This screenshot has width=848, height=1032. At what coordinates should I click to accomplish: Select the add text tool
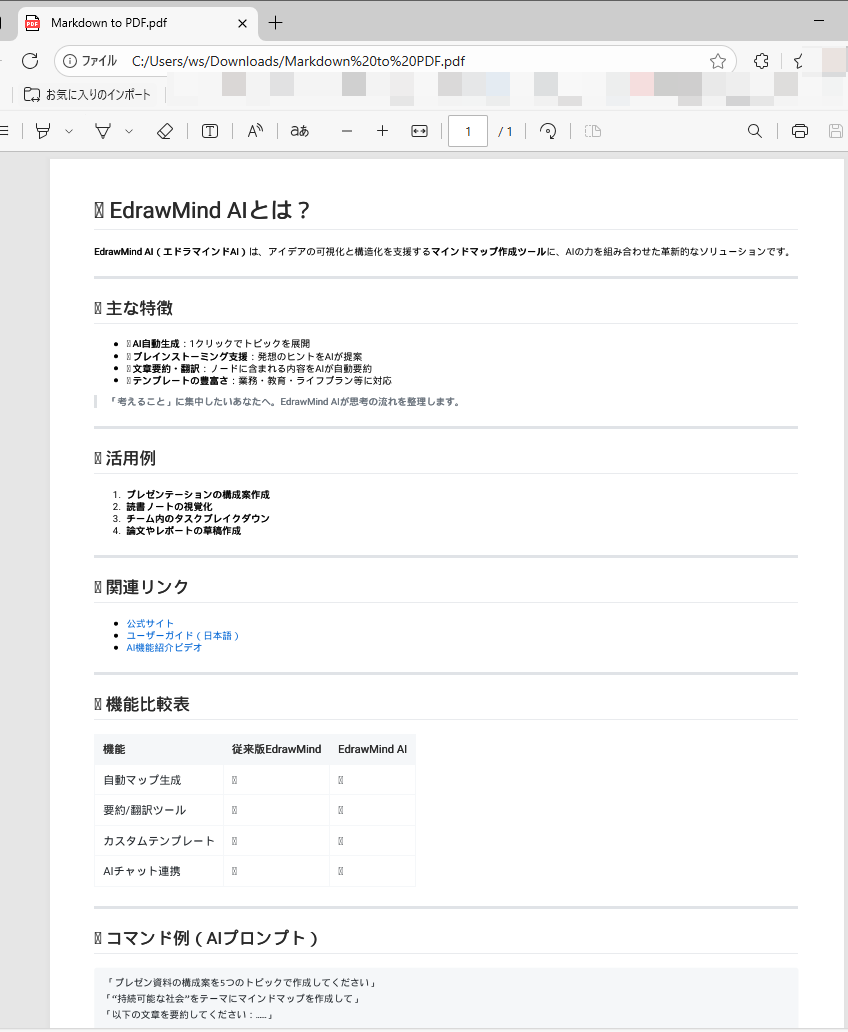209,131
